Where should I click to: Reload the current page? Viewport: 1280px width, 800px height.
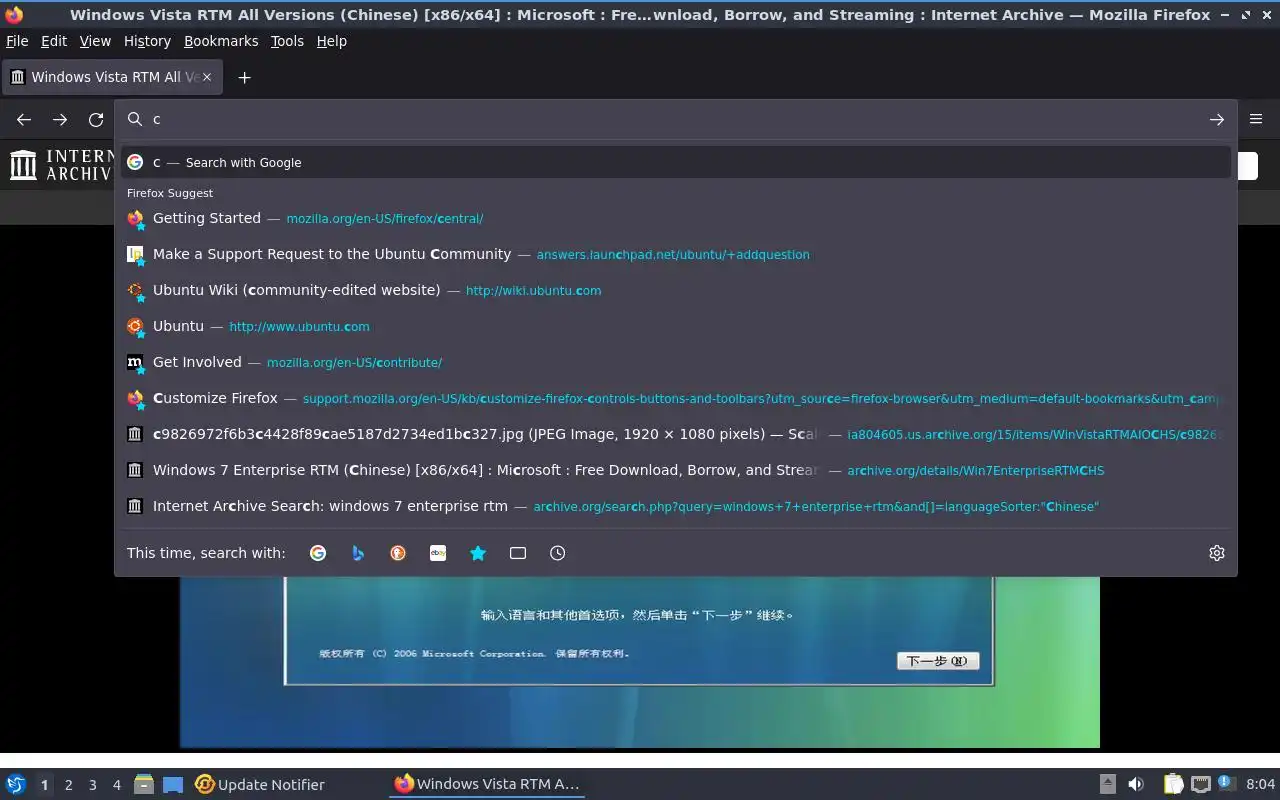[96, 120]
